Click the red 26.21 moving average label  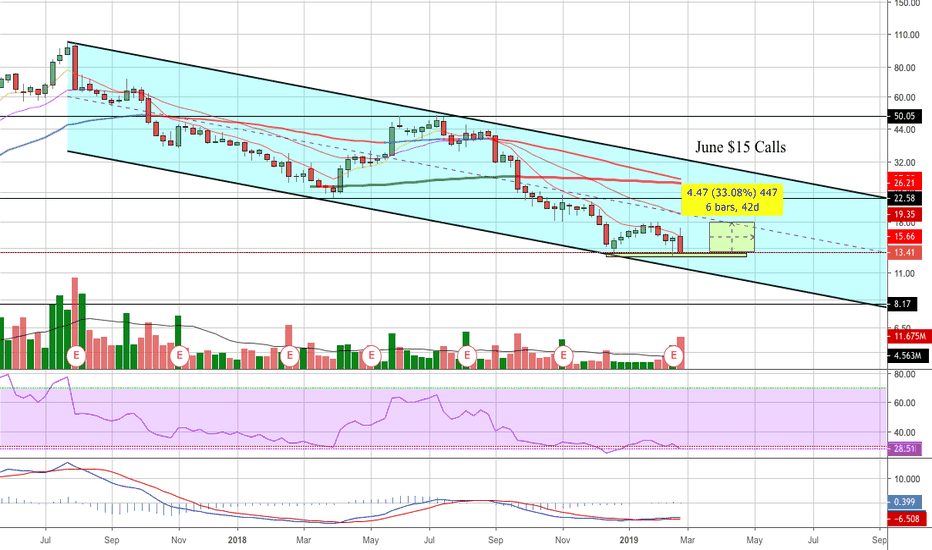[904, 182]
